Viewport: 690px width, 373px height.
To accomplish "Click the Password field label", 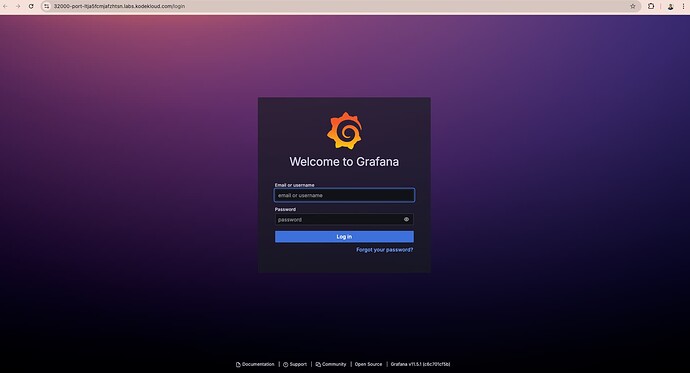I will [285, 209].
